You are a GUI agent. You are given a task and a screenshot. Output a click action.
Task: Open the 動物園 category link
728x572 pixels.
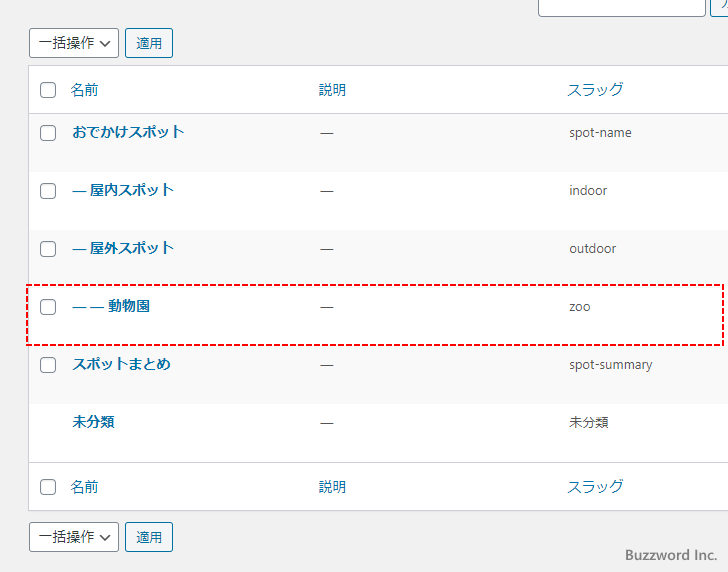coord(129,306)
